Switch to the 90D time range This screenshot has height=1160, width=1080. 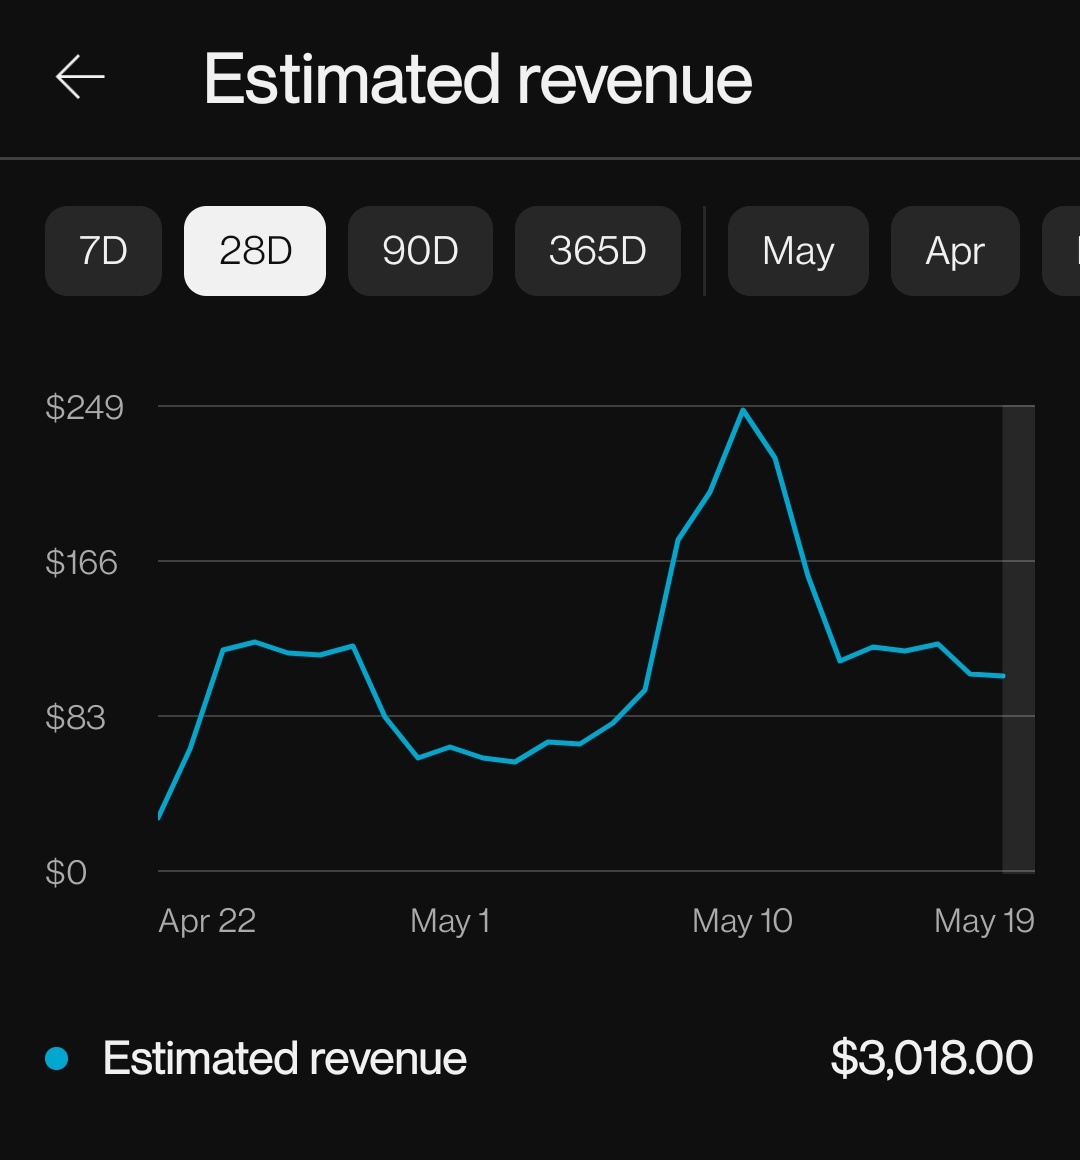420,251
